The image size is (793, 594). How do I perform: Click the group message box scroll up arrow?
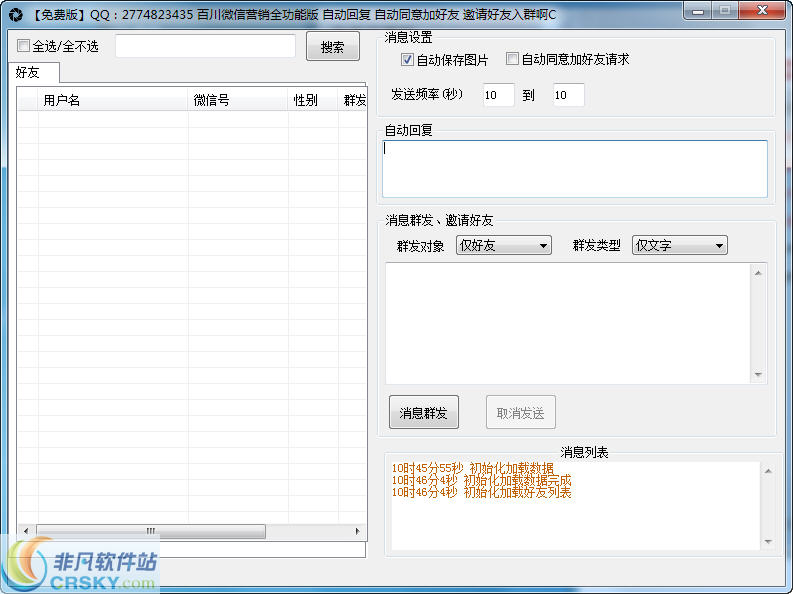coord(758,273)
